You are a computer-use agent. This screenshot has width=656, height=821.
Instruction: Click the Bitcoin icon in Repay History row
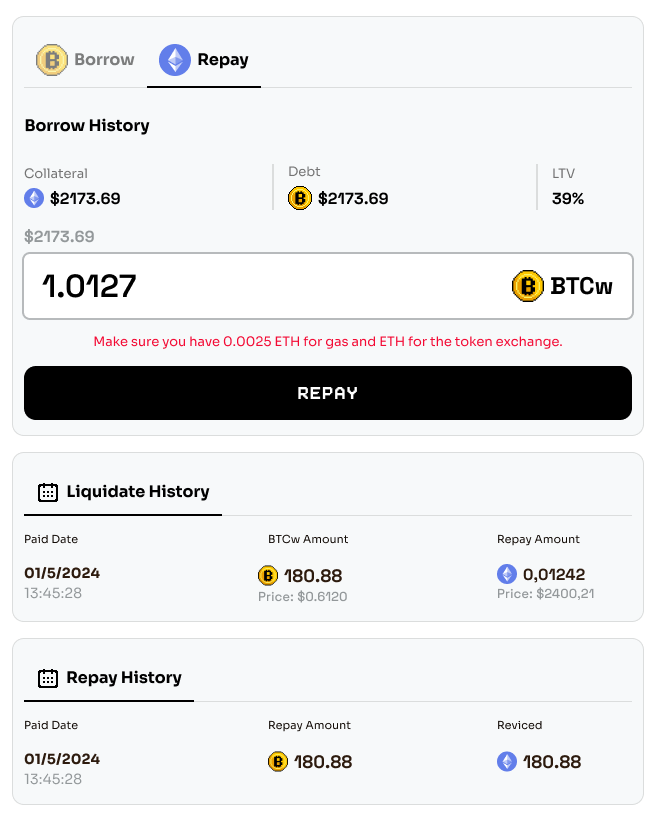(278, 762)
